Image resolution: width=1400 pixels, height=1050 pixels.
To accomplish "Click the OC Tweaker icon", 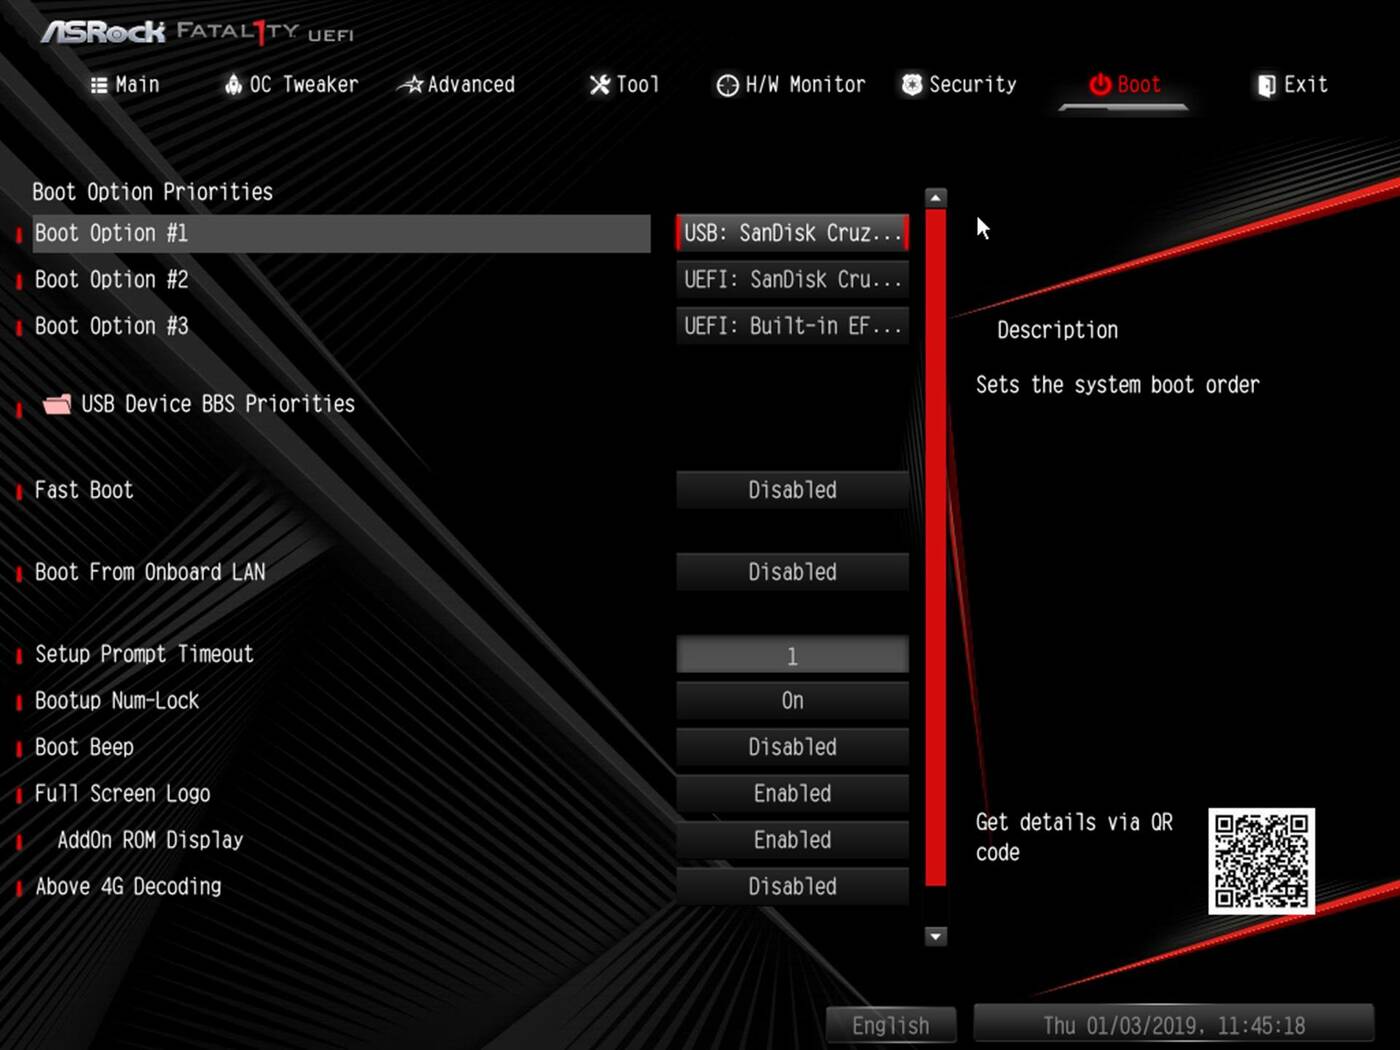I will (233, 85).
